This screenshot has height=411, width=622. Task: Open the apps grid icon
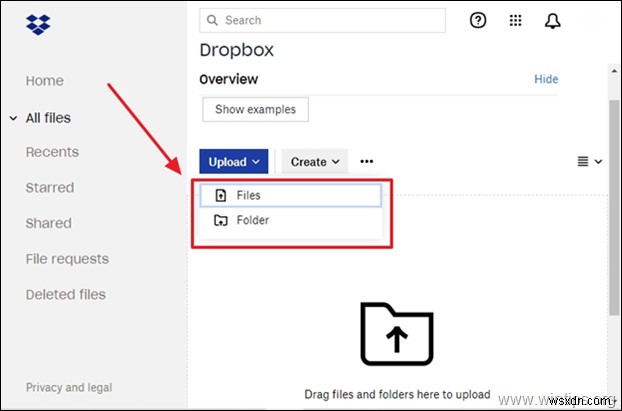click(515, 20)
